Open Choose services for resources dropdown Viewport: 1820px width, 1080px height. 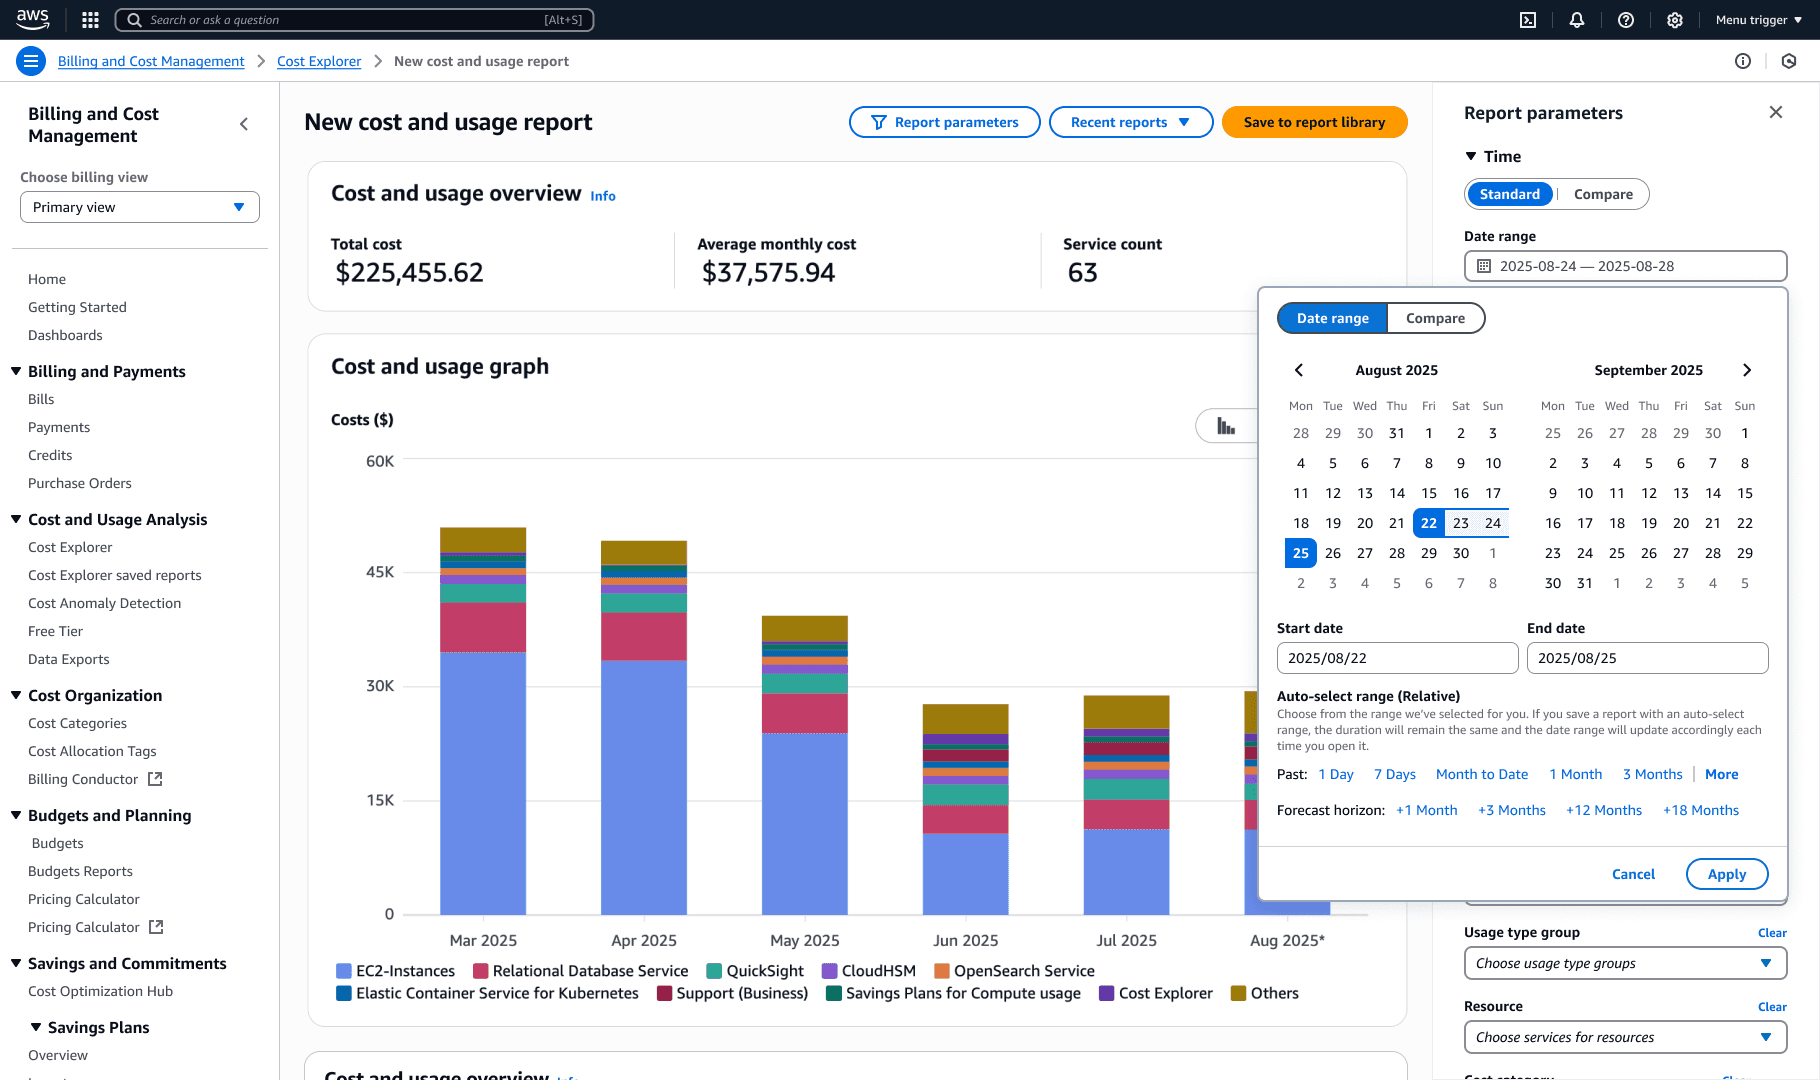pos(1625,1037)
